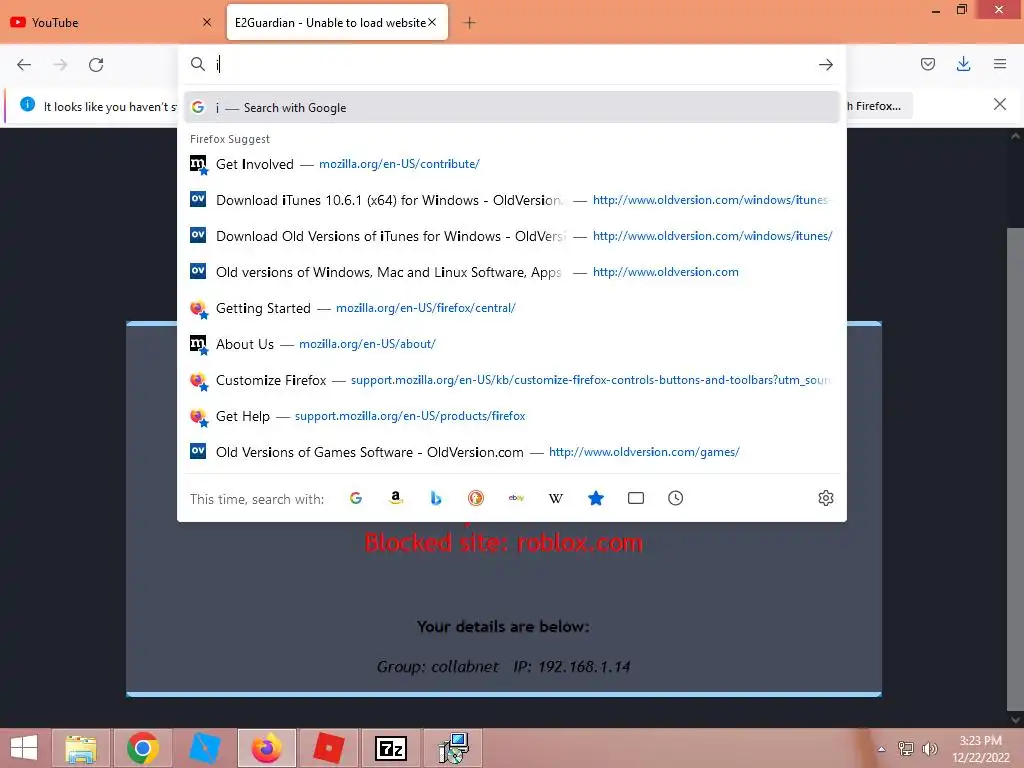Click the forward navigation arrow
Viewport: 1024px width, 768px height.
point(60,65)
